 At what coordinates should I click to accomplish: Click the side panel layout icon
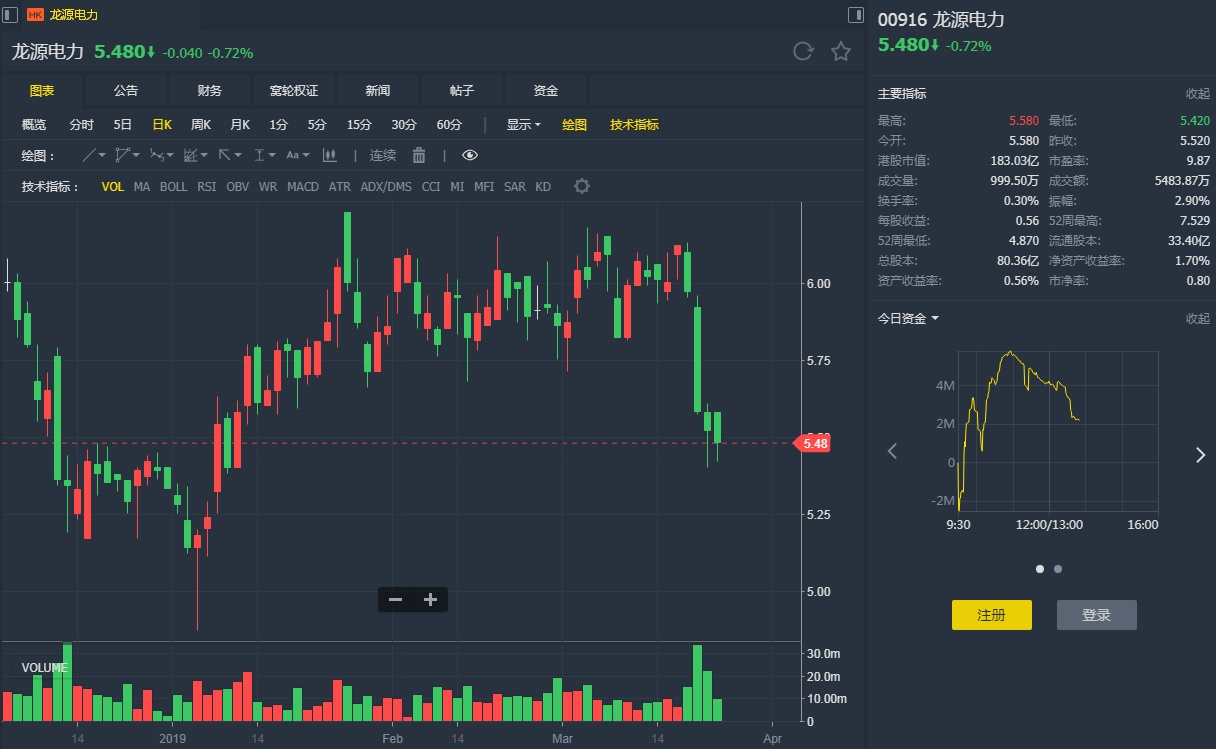coord(855,15)
